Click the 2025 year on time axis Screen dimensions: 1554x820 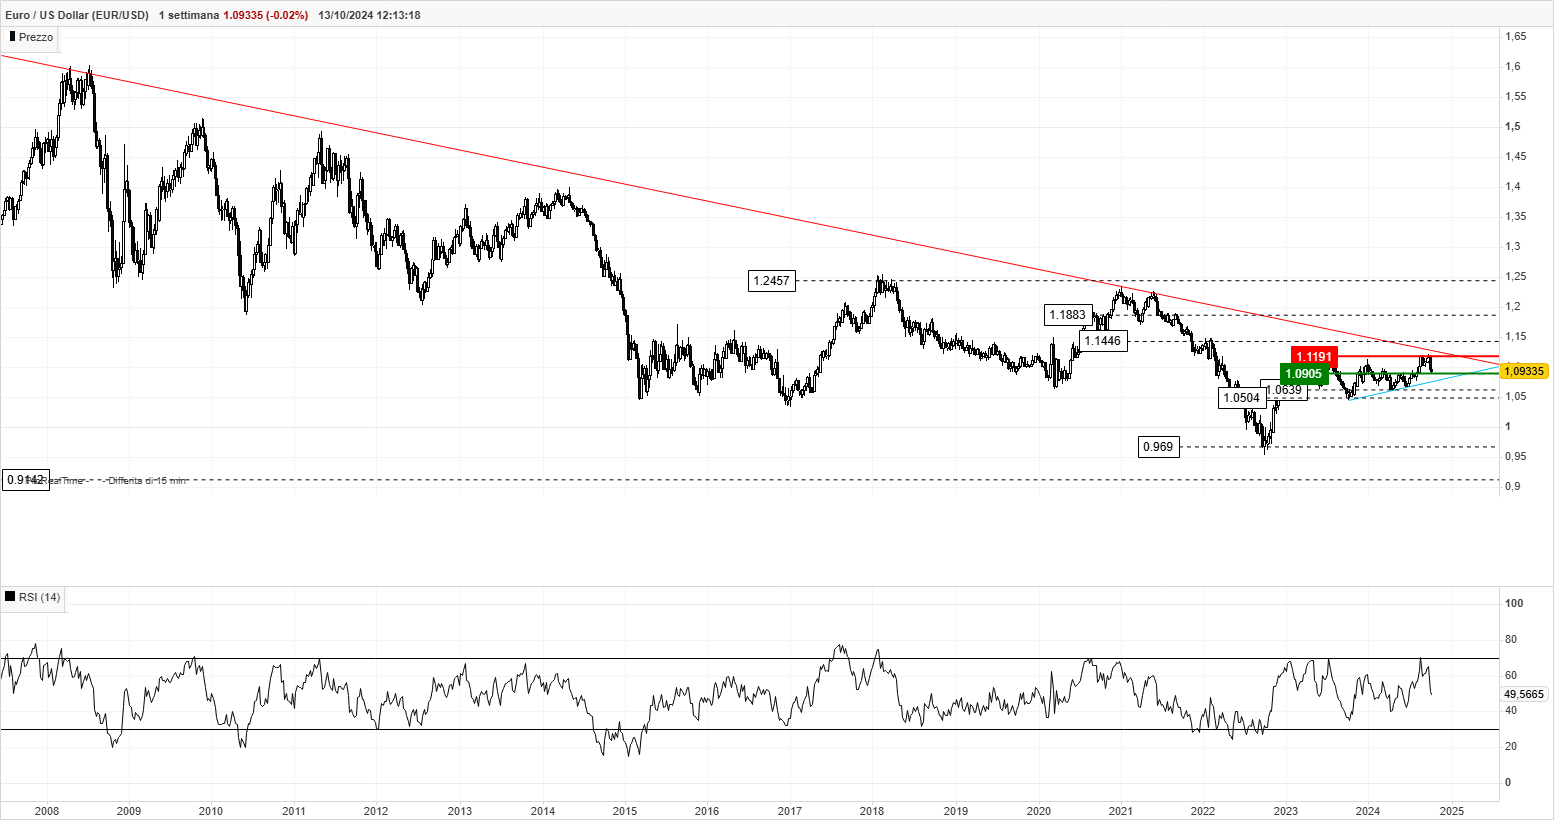click(1452, 811)
